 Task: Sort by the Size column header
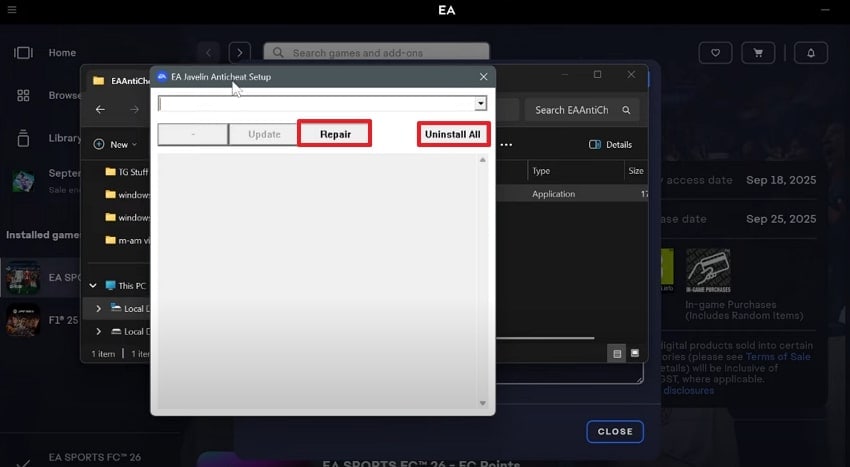tap(636, 171)
